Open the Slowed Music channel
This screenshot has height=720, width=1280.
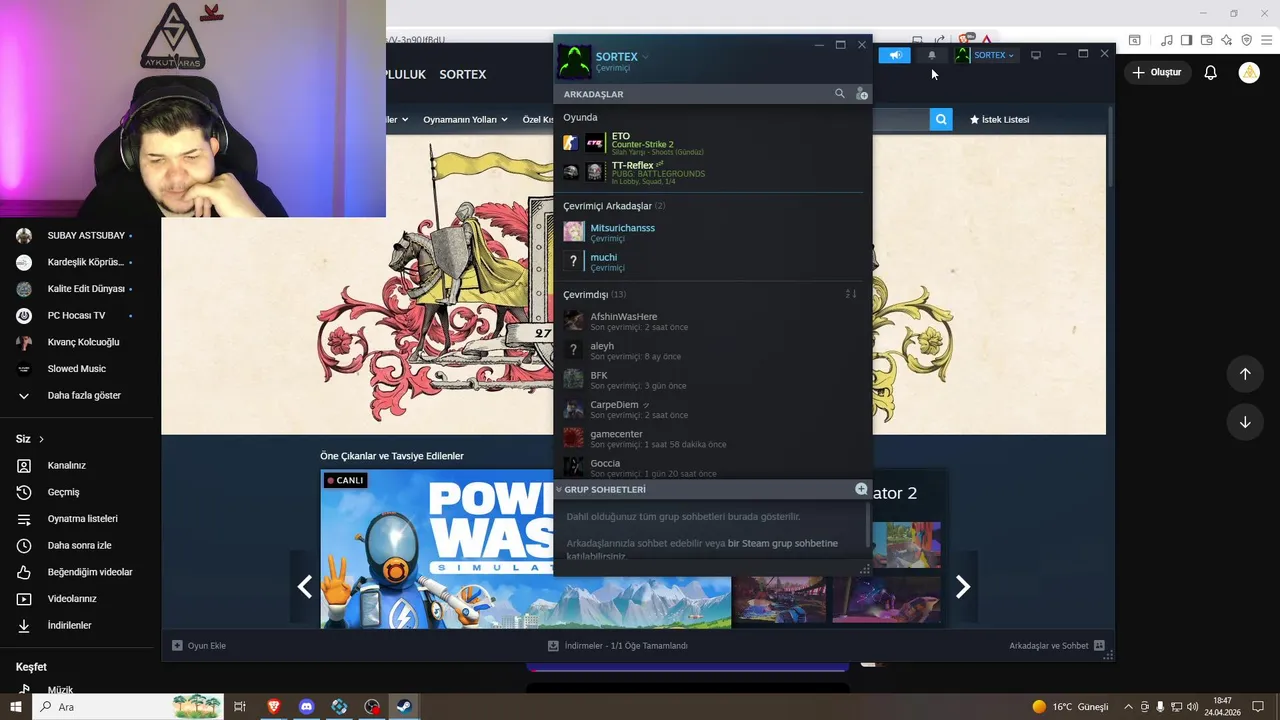coord(76,368)
